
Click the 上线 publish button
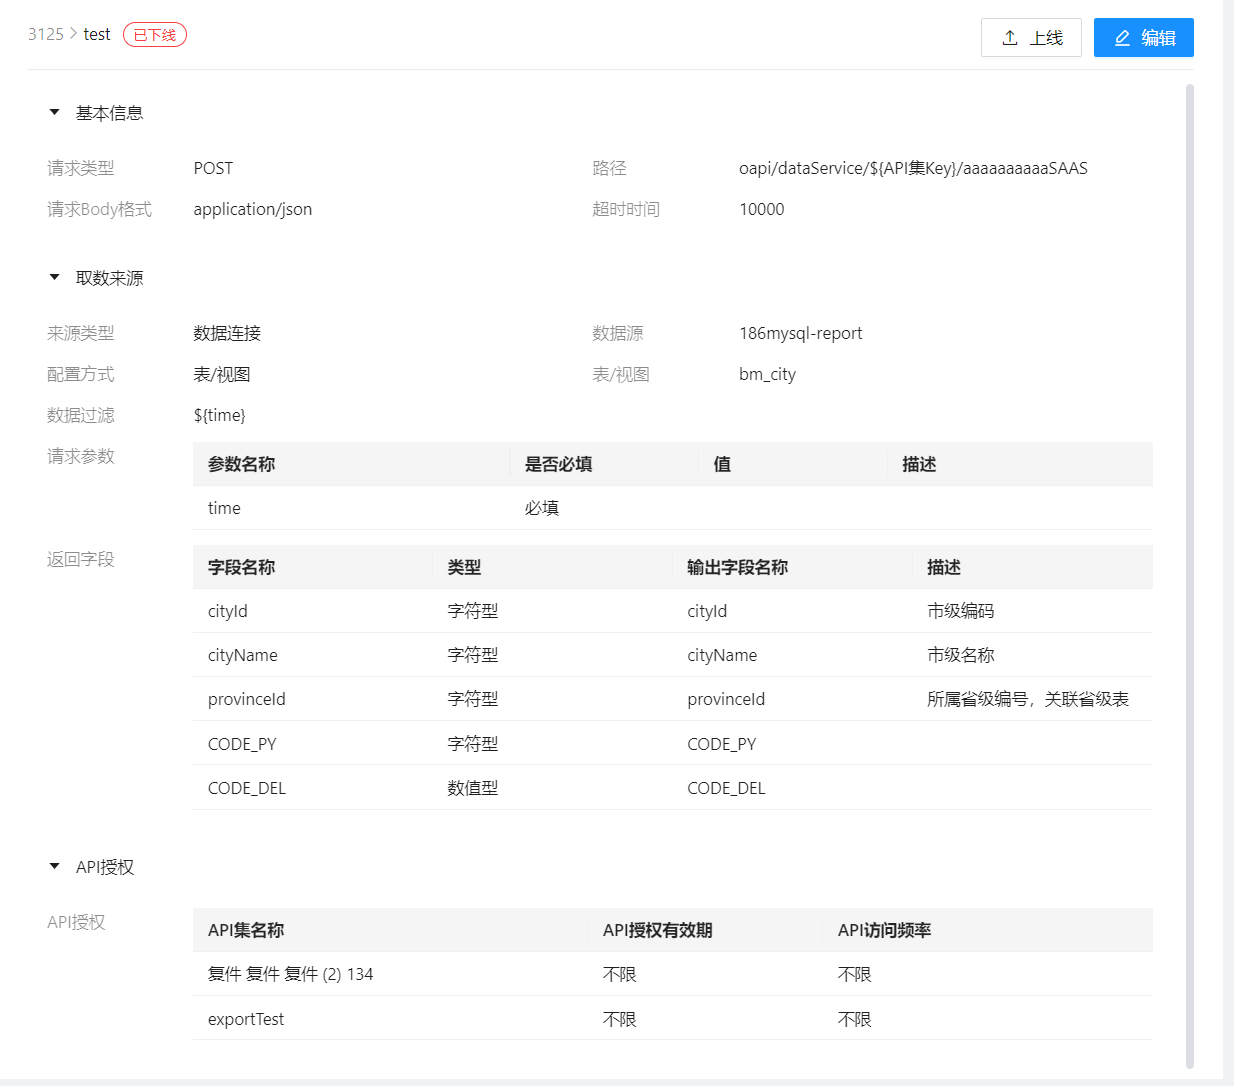pyautogui.click(x=1031, y=38)
